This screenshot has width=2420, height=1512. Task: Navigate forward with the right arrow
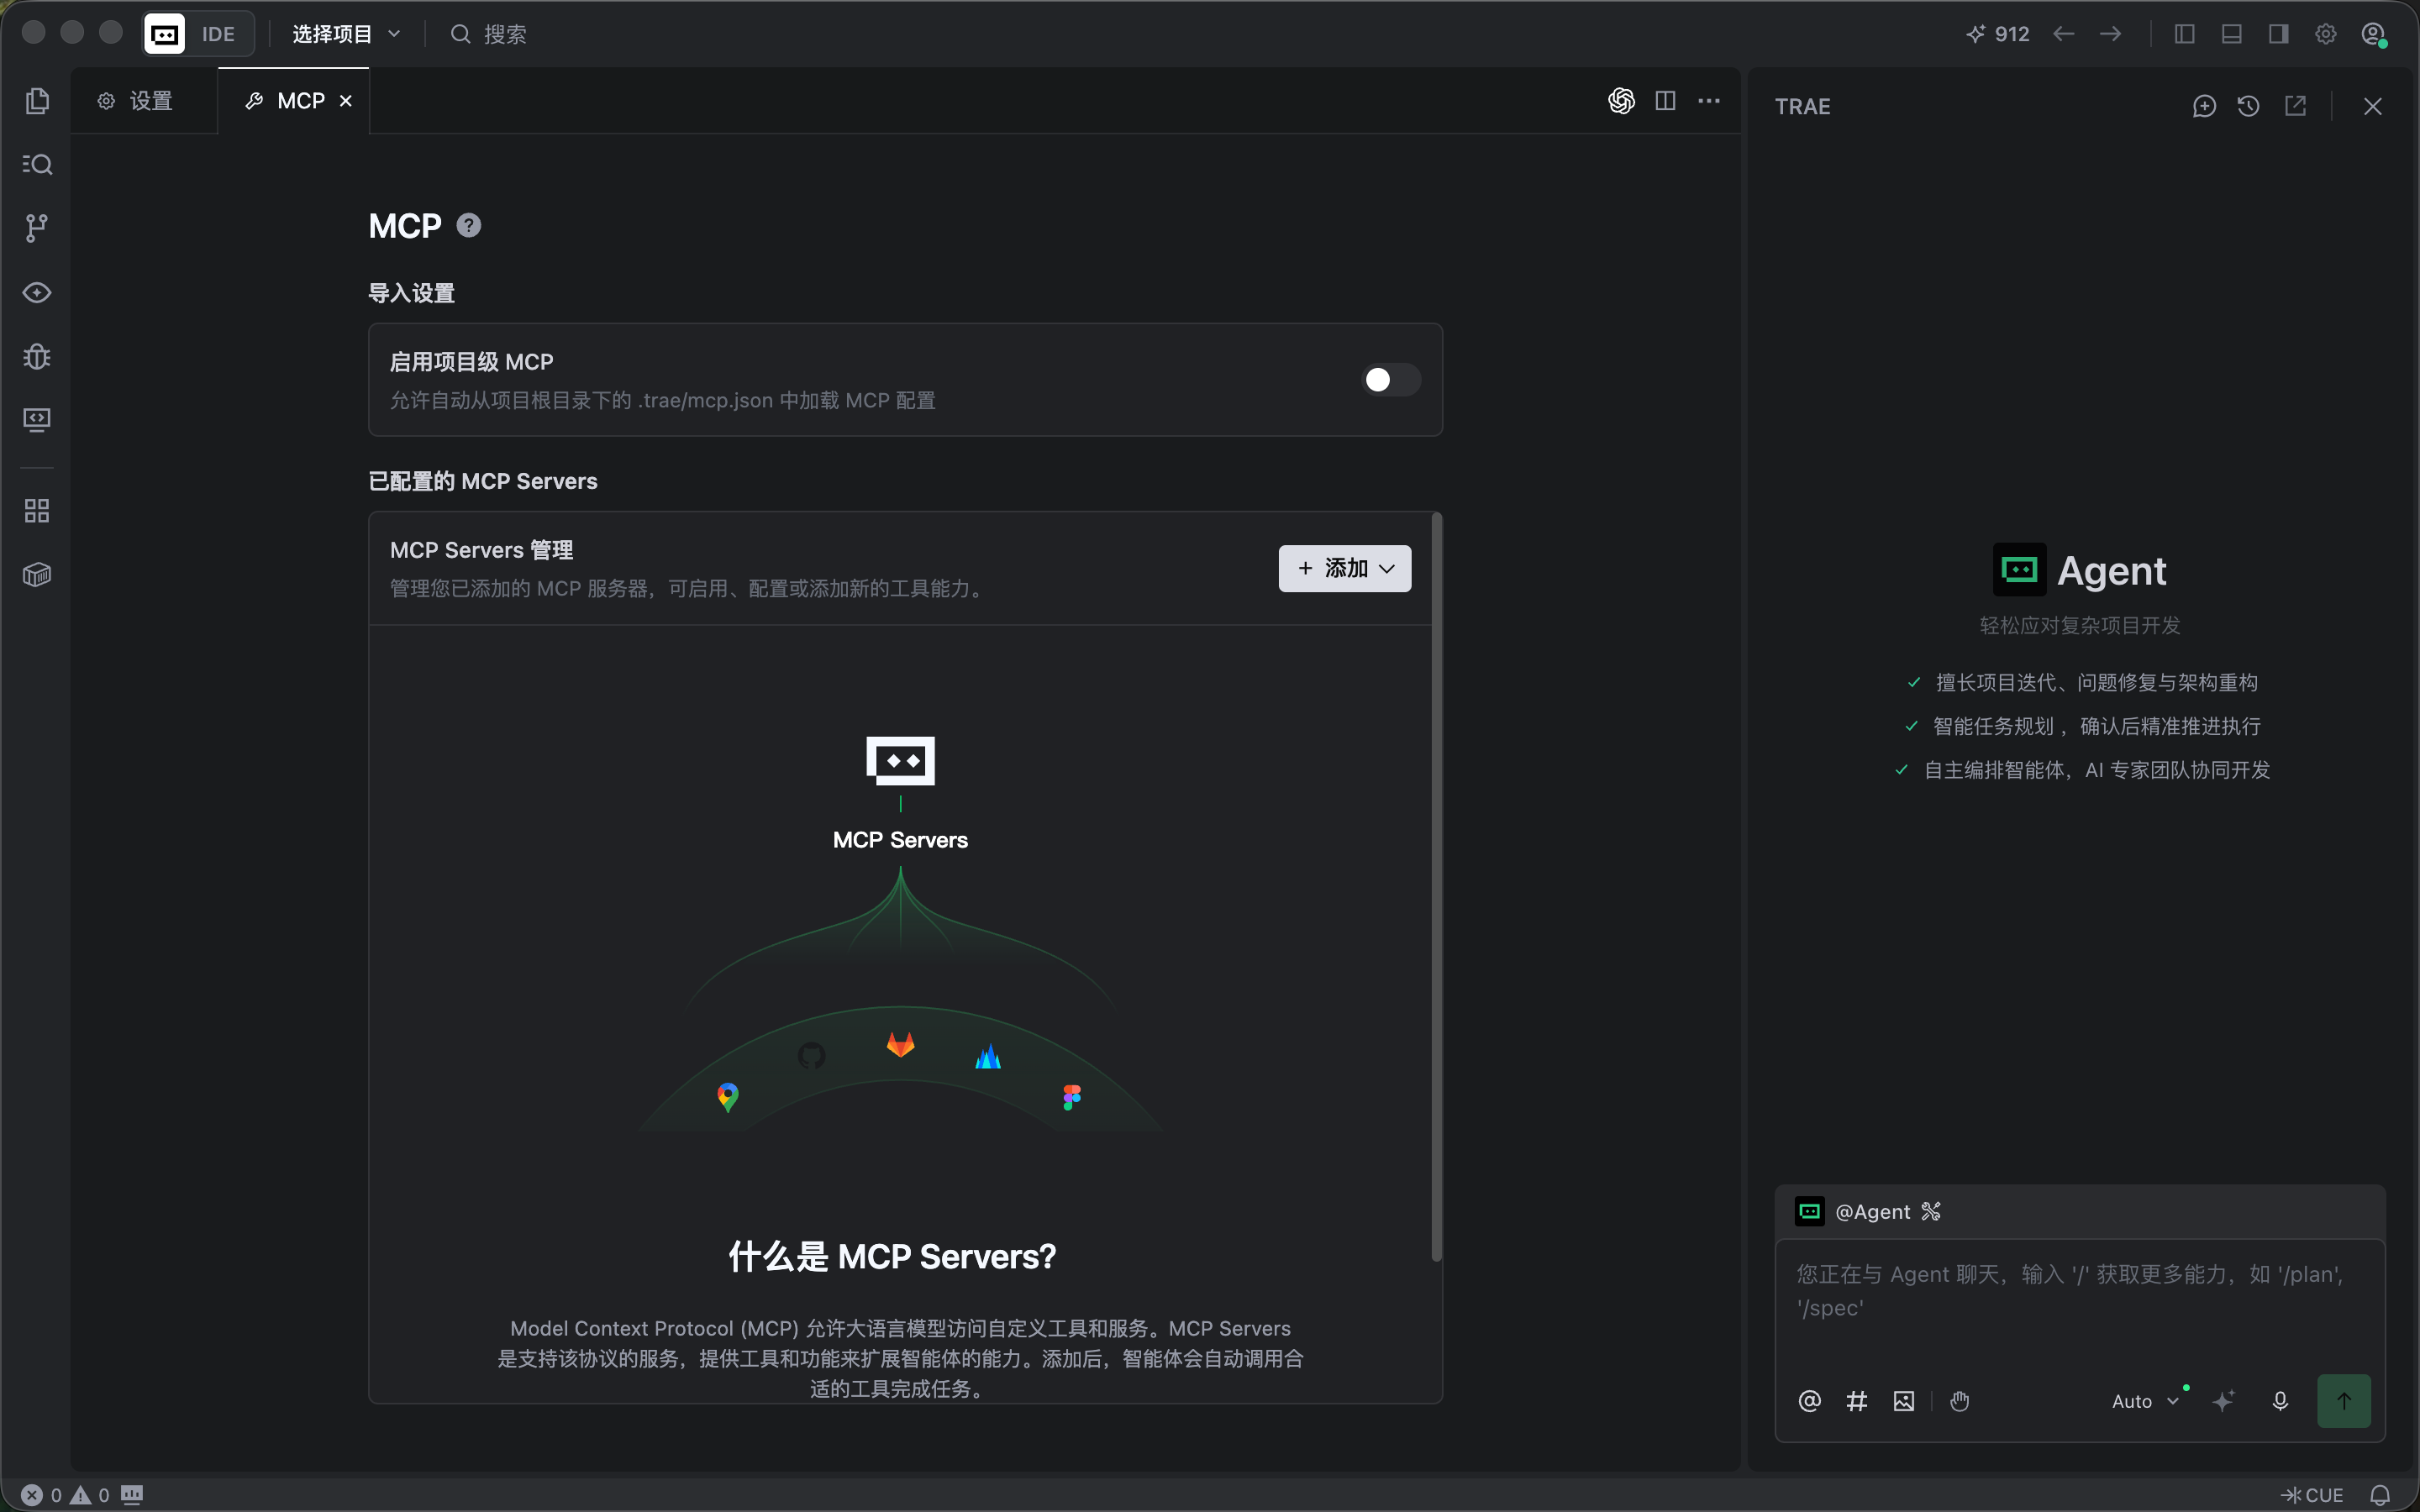pyautogui.click(x=2111, y=34)
